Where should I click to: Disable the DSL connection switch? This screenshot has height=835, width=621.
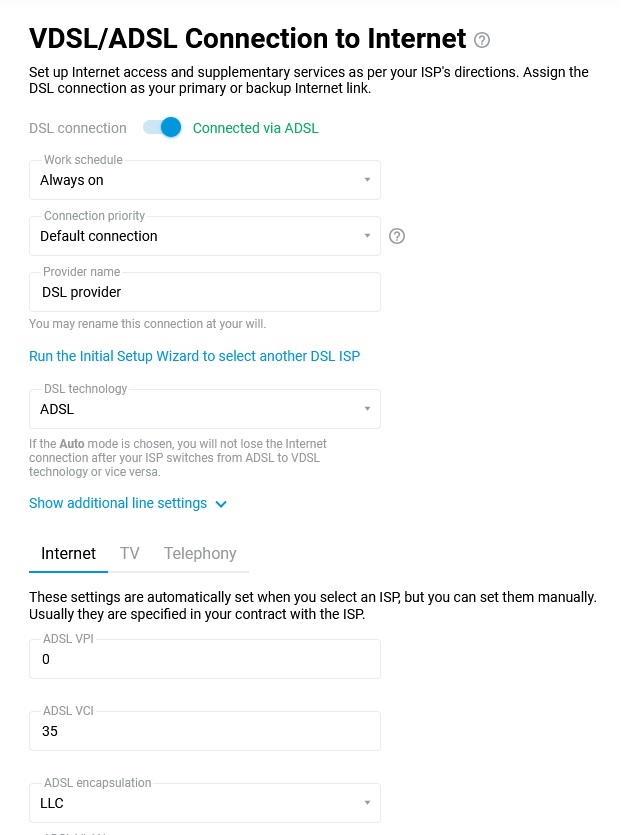160,128
